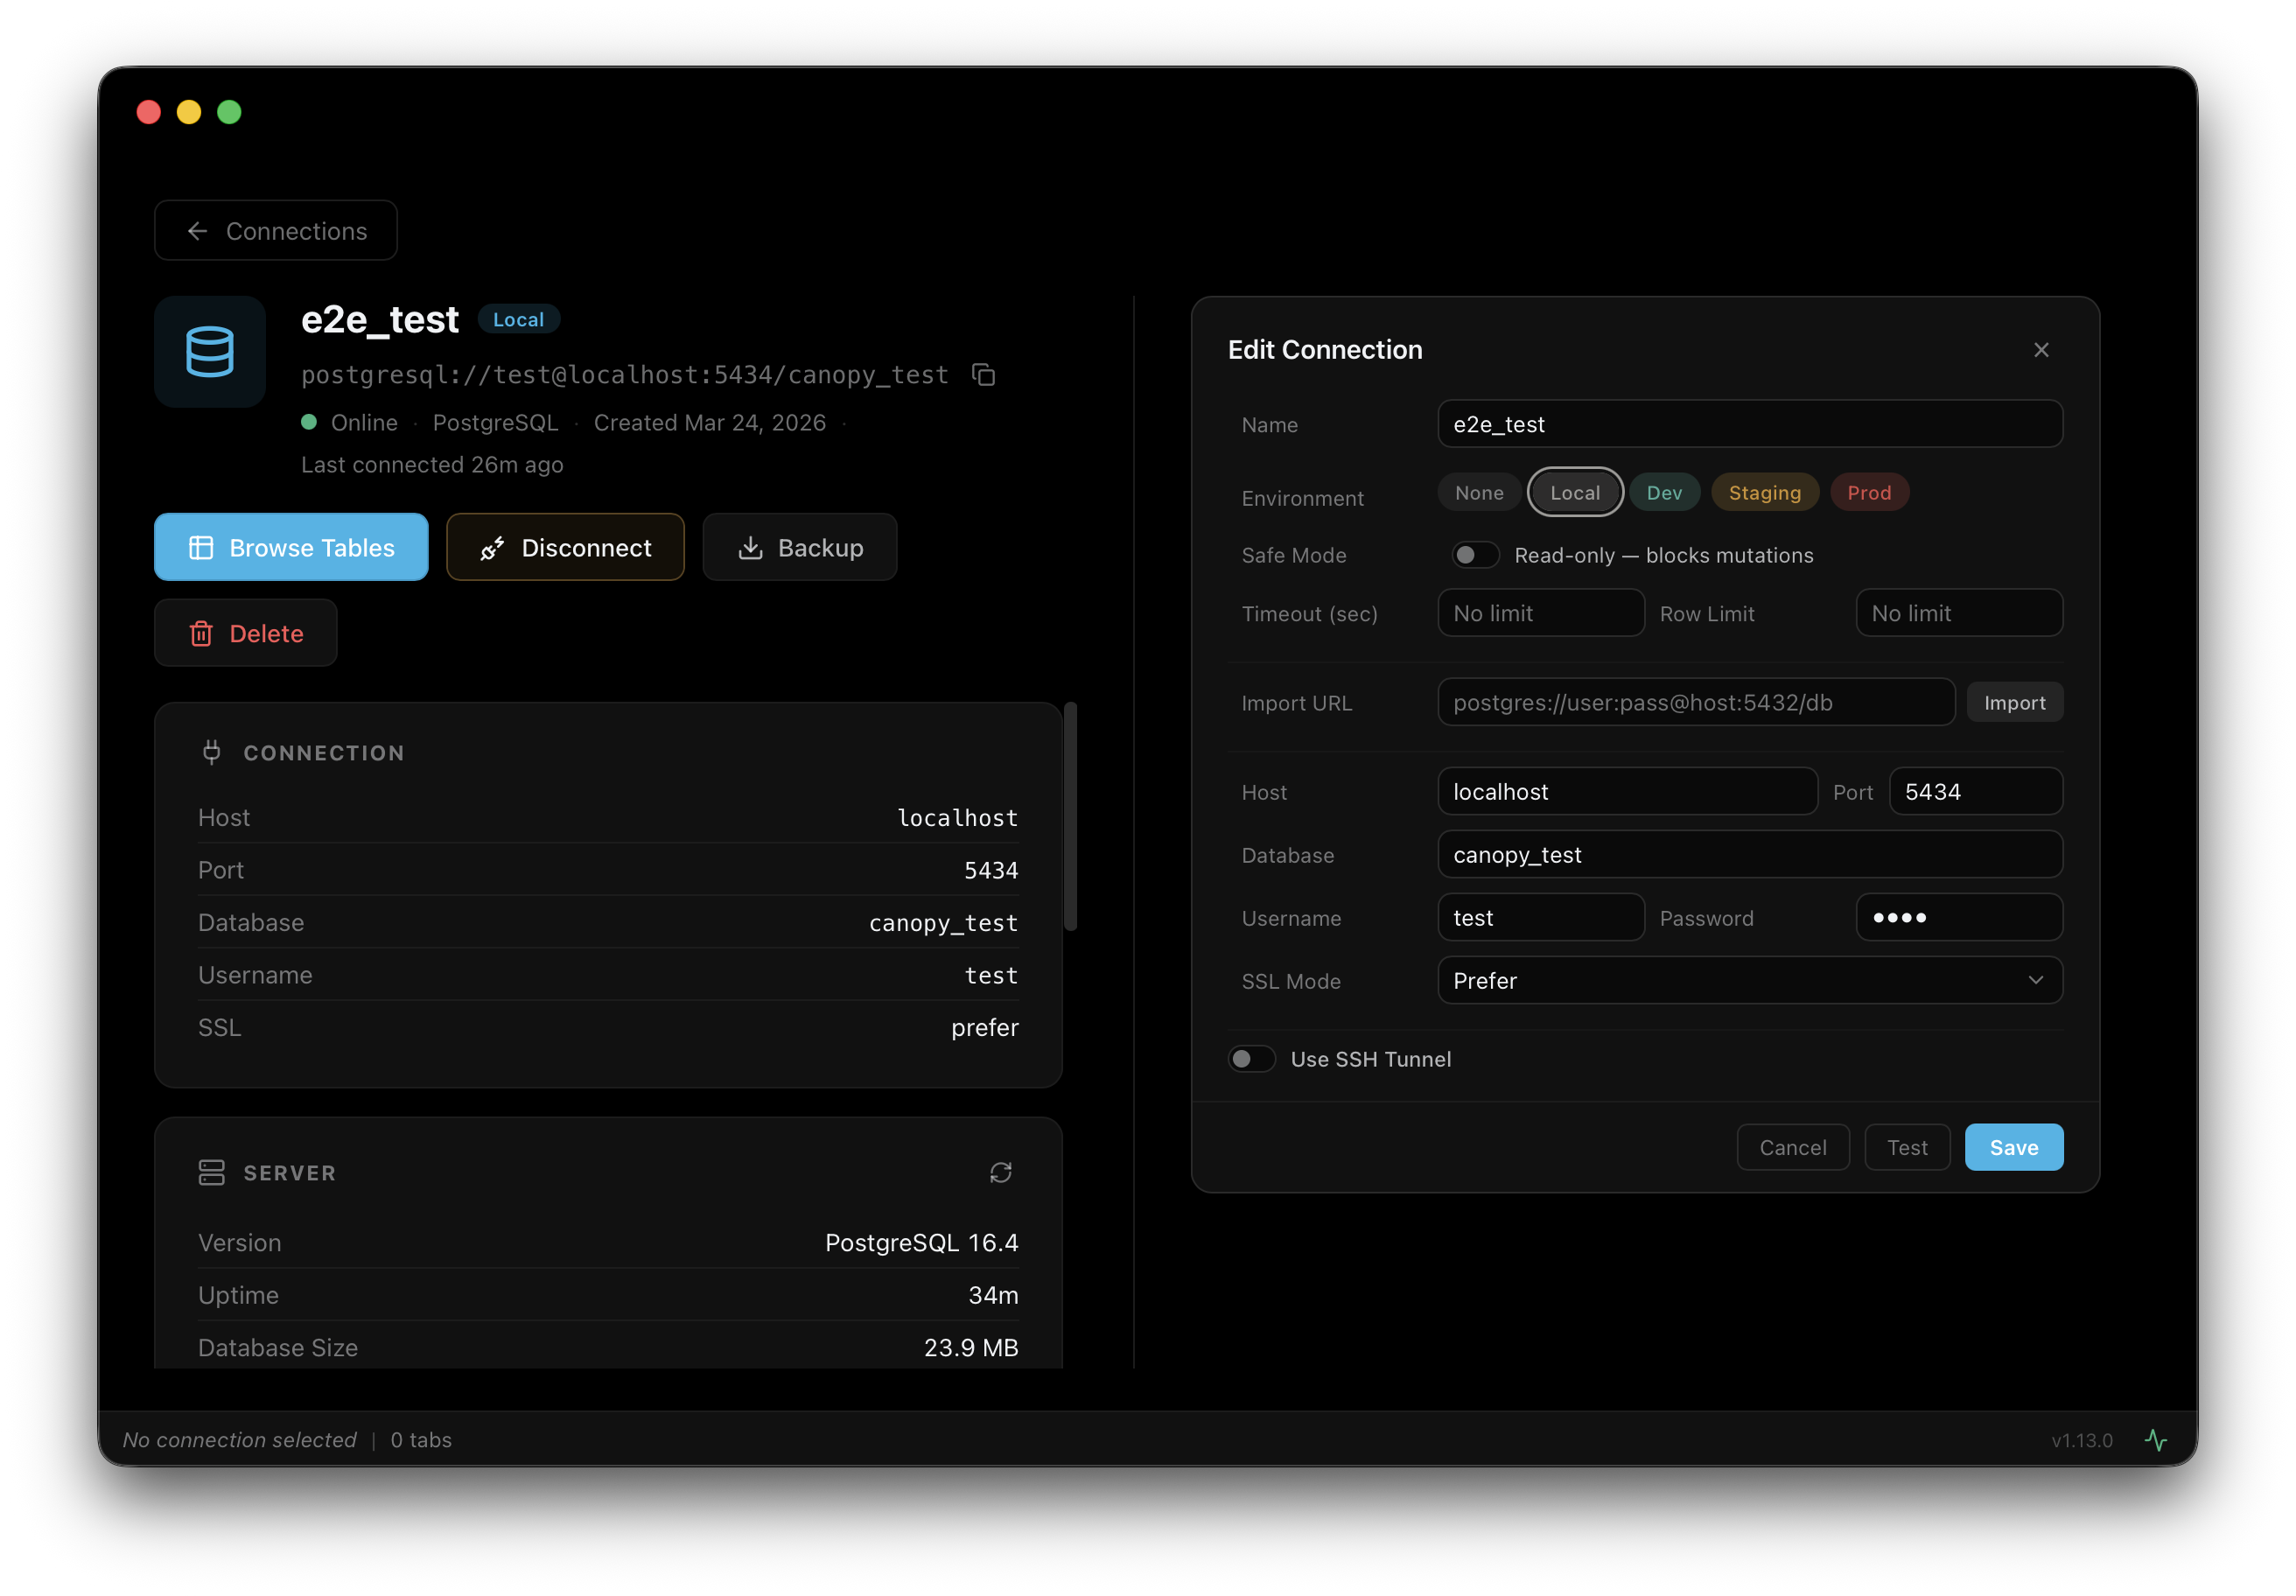Select the Staging environment option
The width and height of the screenshot is (2296, 1596).
[x=1764, y=493]
